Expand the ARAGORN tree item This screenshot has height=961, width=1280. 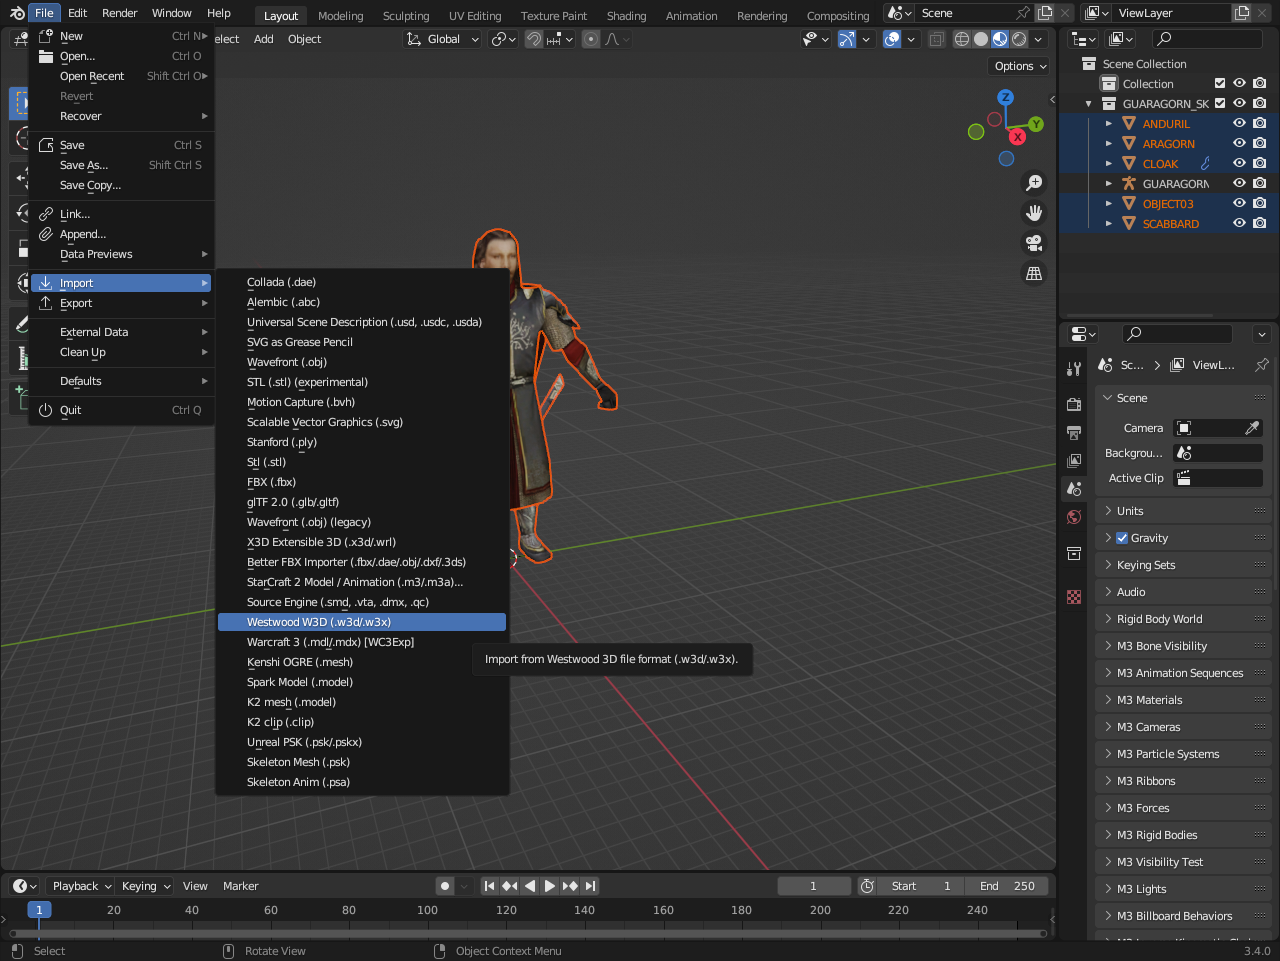pyautogui.click(x=1109, y=144)
